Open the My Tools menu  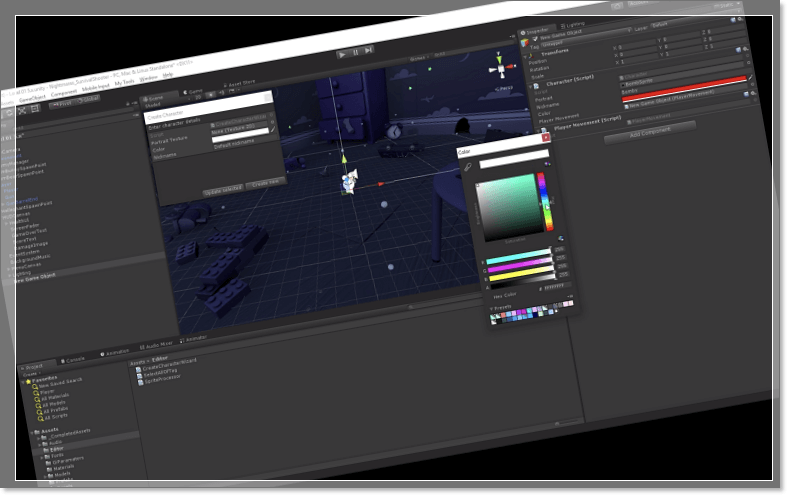tap(124, 82)
